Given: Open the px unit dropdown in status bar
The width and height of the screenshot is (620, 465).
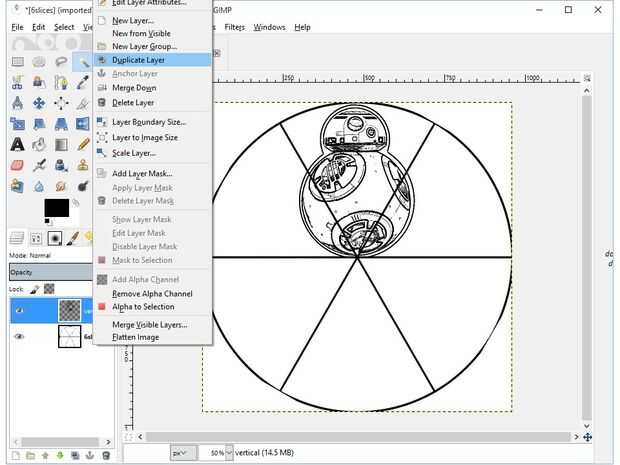Looking at the screenshot, I should click(x=183, y=452).
